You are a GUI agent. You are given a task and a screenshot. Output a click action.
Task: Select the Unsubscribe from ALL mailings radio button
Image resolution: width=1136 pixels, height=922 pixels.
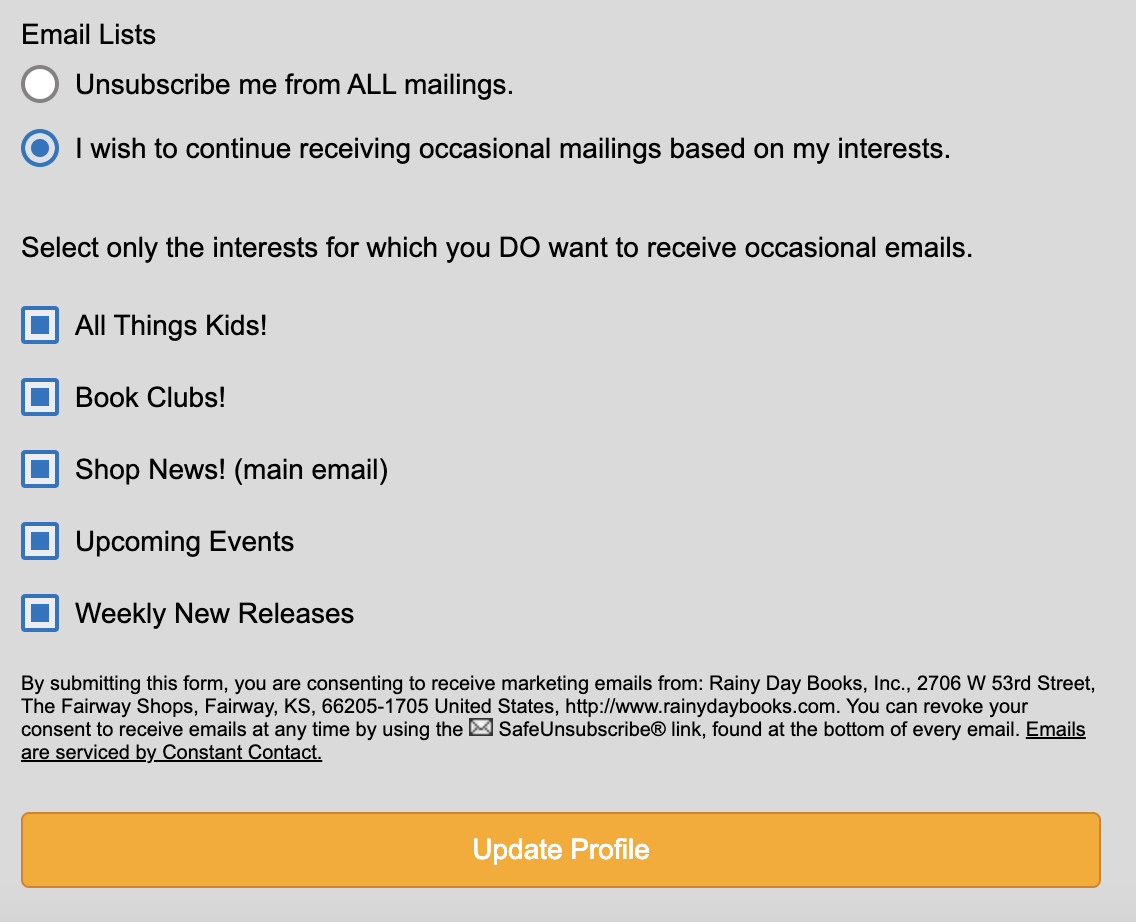coord(40,85)
